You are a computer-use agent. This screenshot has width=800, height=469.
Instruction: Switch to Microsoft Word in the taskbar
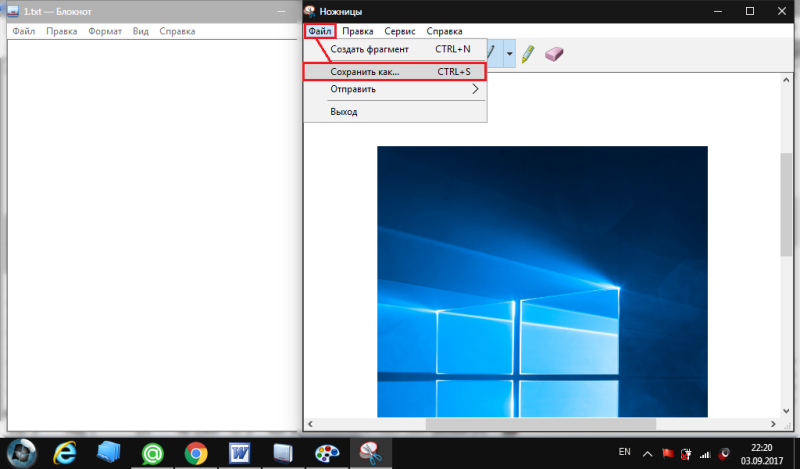point(239,453)
